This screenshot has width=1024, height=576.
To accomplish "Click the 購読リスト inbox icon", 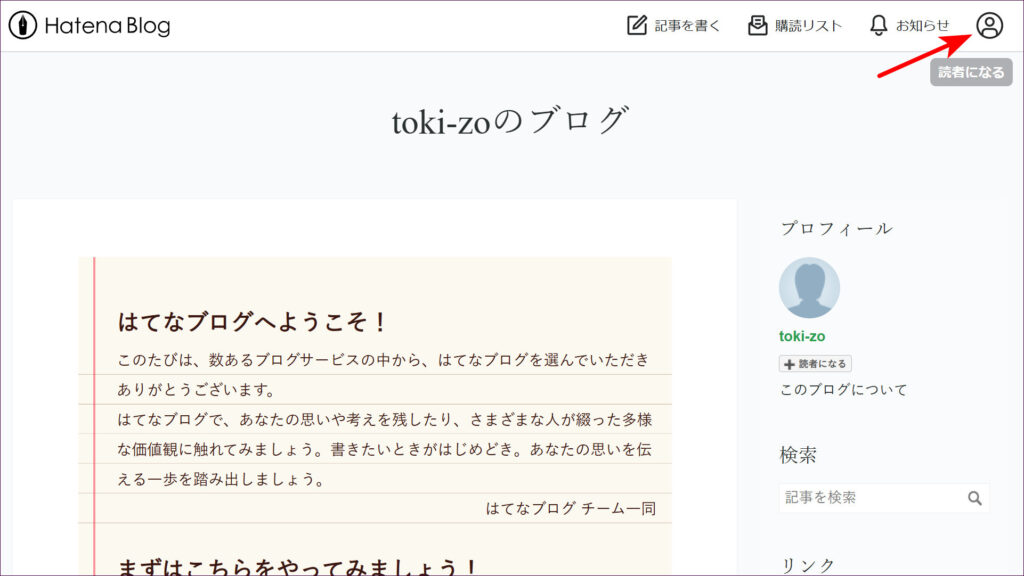I will click(x=758, y=26).
